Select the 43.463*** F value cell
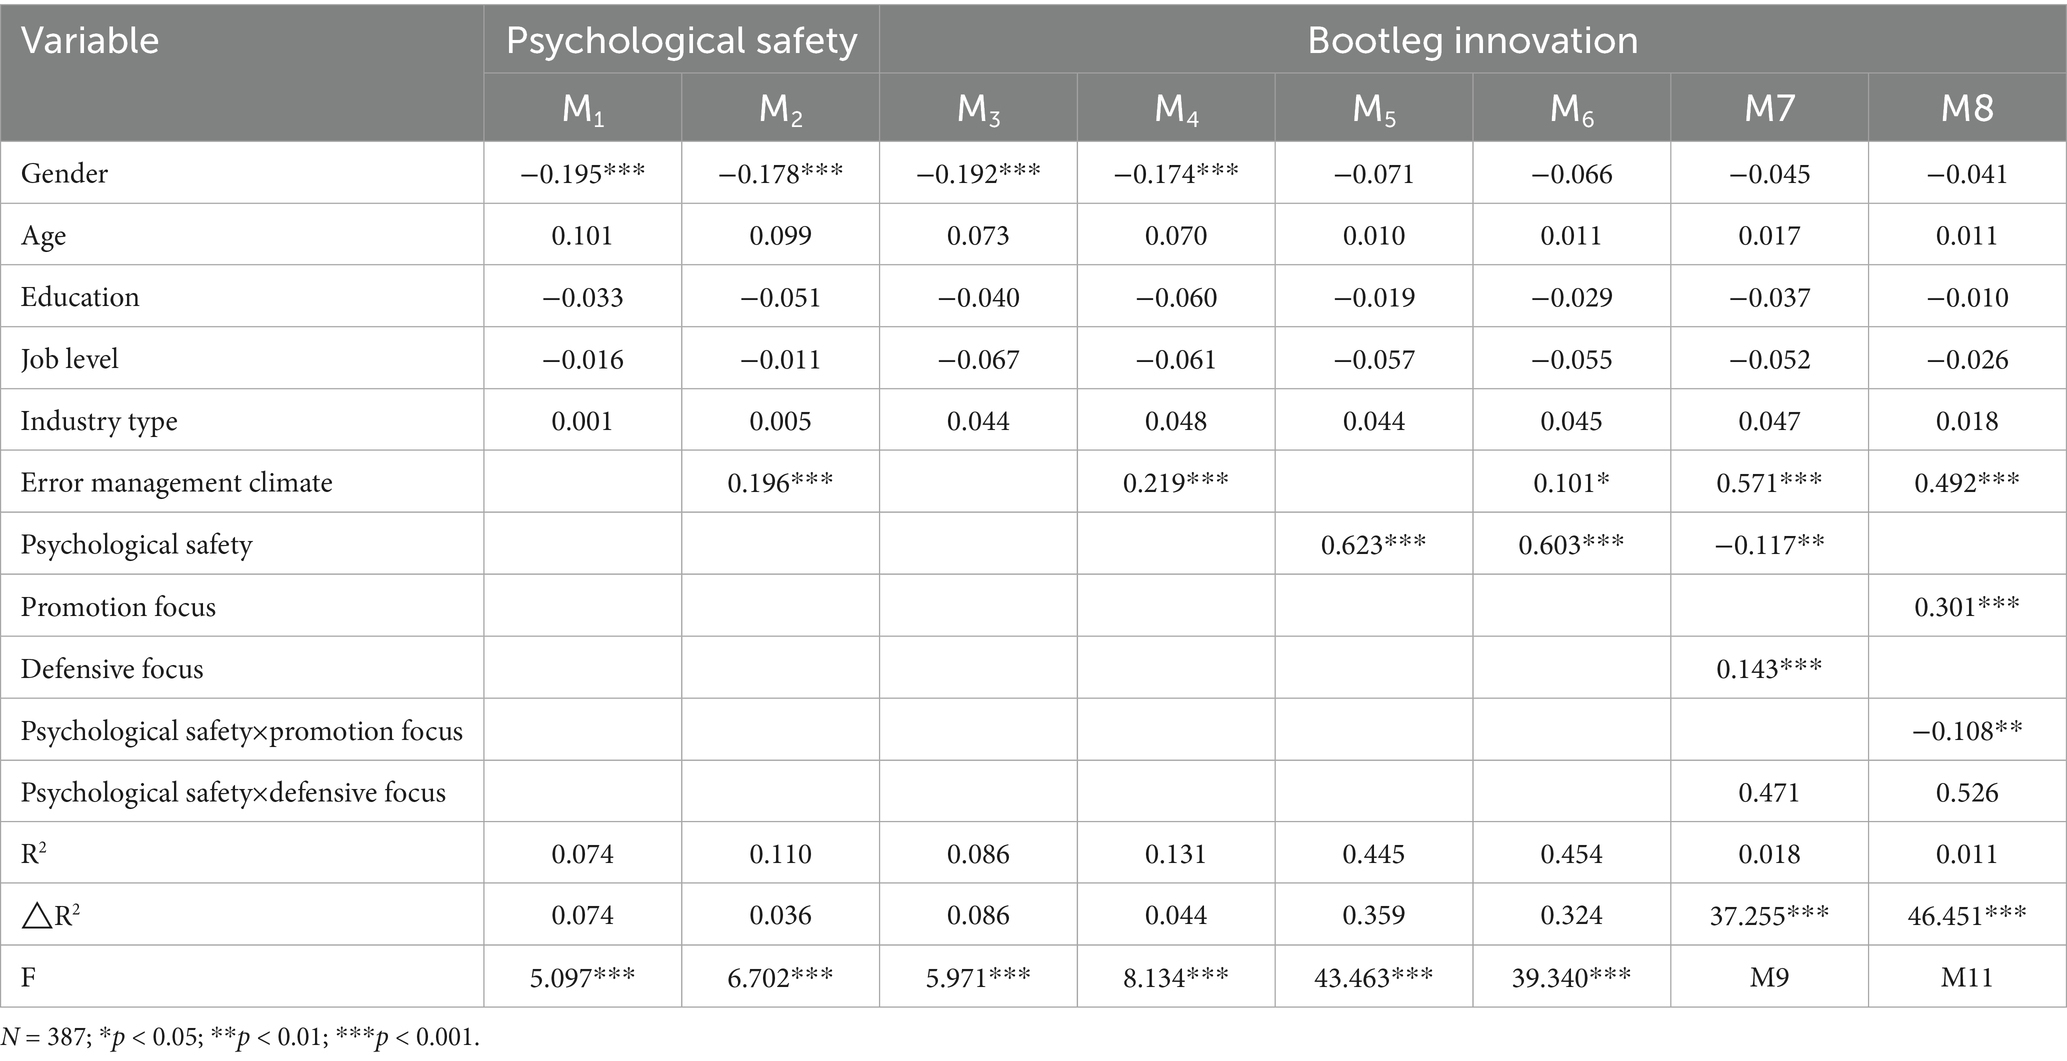This screenshot has height=1061, width=2067. point(1373,976)
